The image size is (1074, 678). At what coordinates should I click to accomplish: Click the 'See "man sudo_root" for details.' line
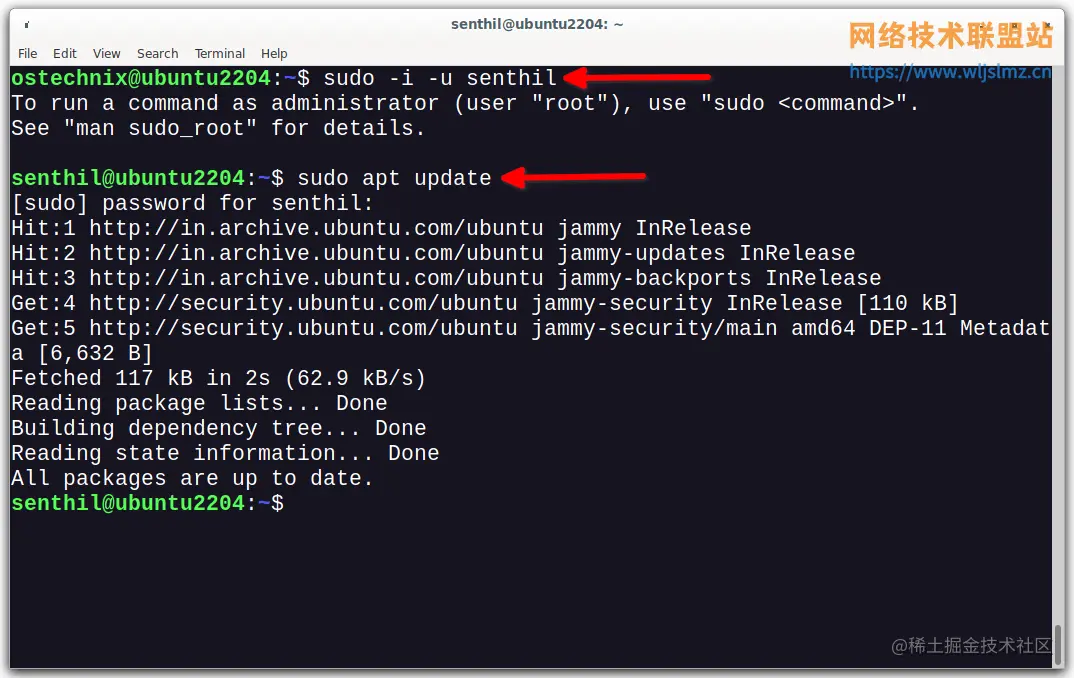coord(218,128)
